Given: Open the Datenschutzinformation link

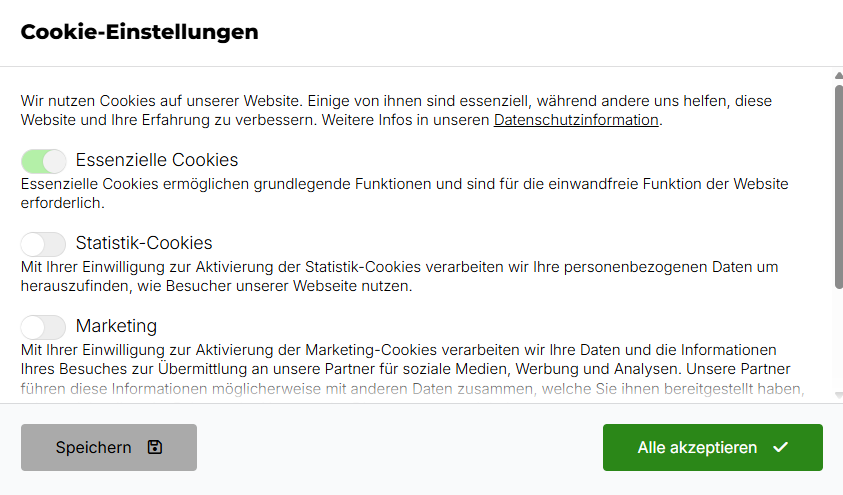Looking at the screenshot, I should point(576,120).
